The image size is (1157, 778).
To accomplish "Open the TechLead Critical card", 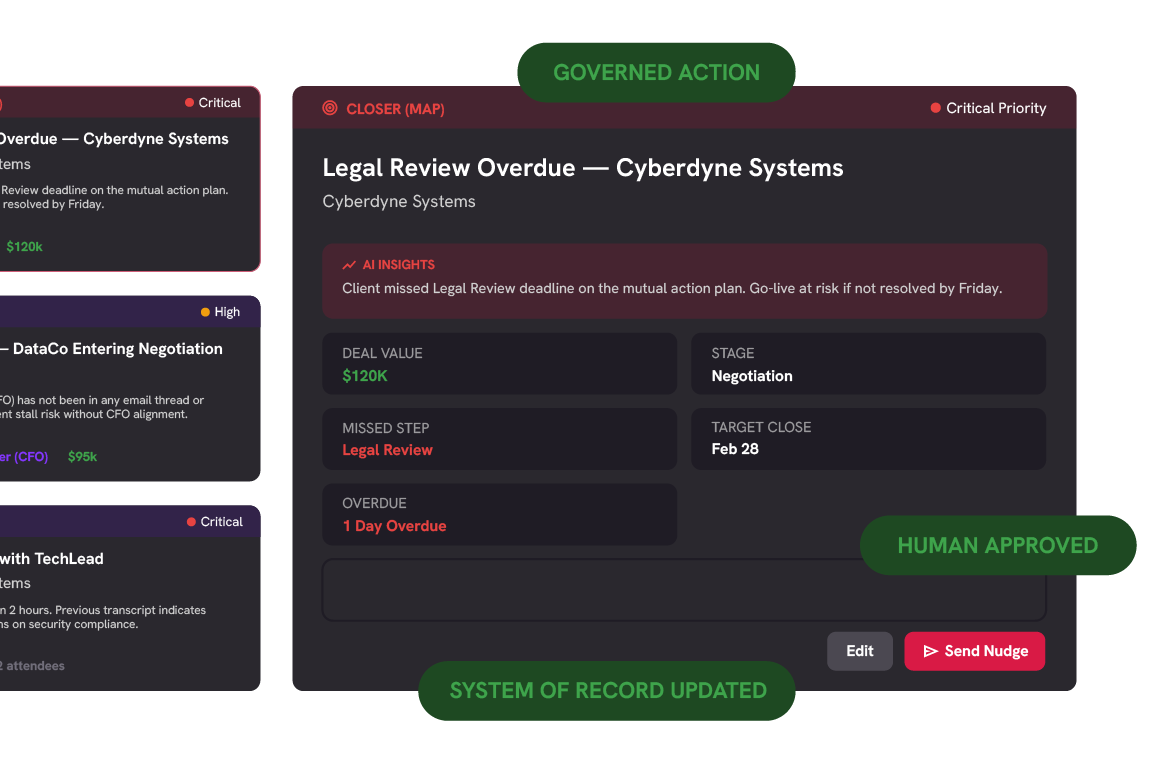I will point(130,598).
